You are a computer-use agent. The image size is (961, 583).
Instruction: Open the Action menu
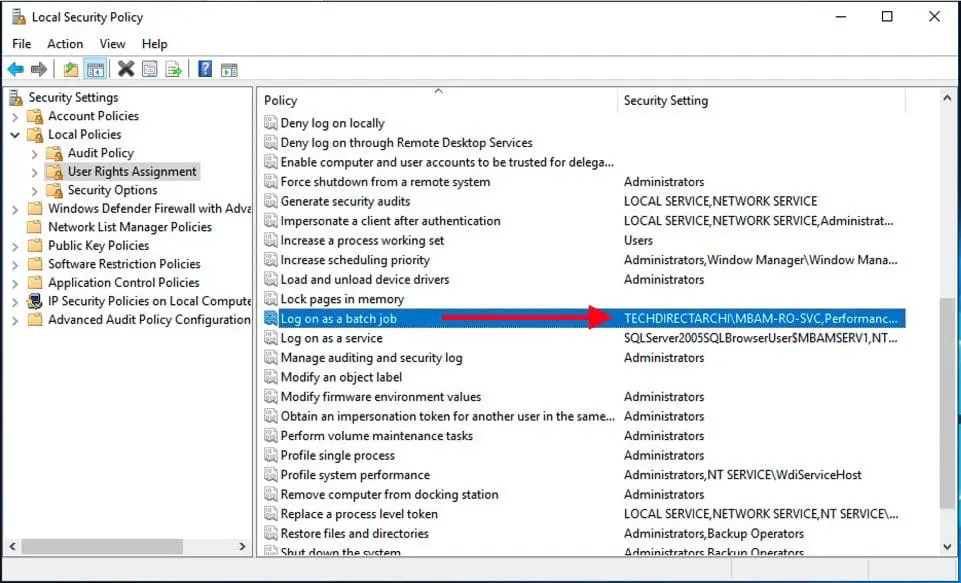pyautogui.click(x=65, y=44)
